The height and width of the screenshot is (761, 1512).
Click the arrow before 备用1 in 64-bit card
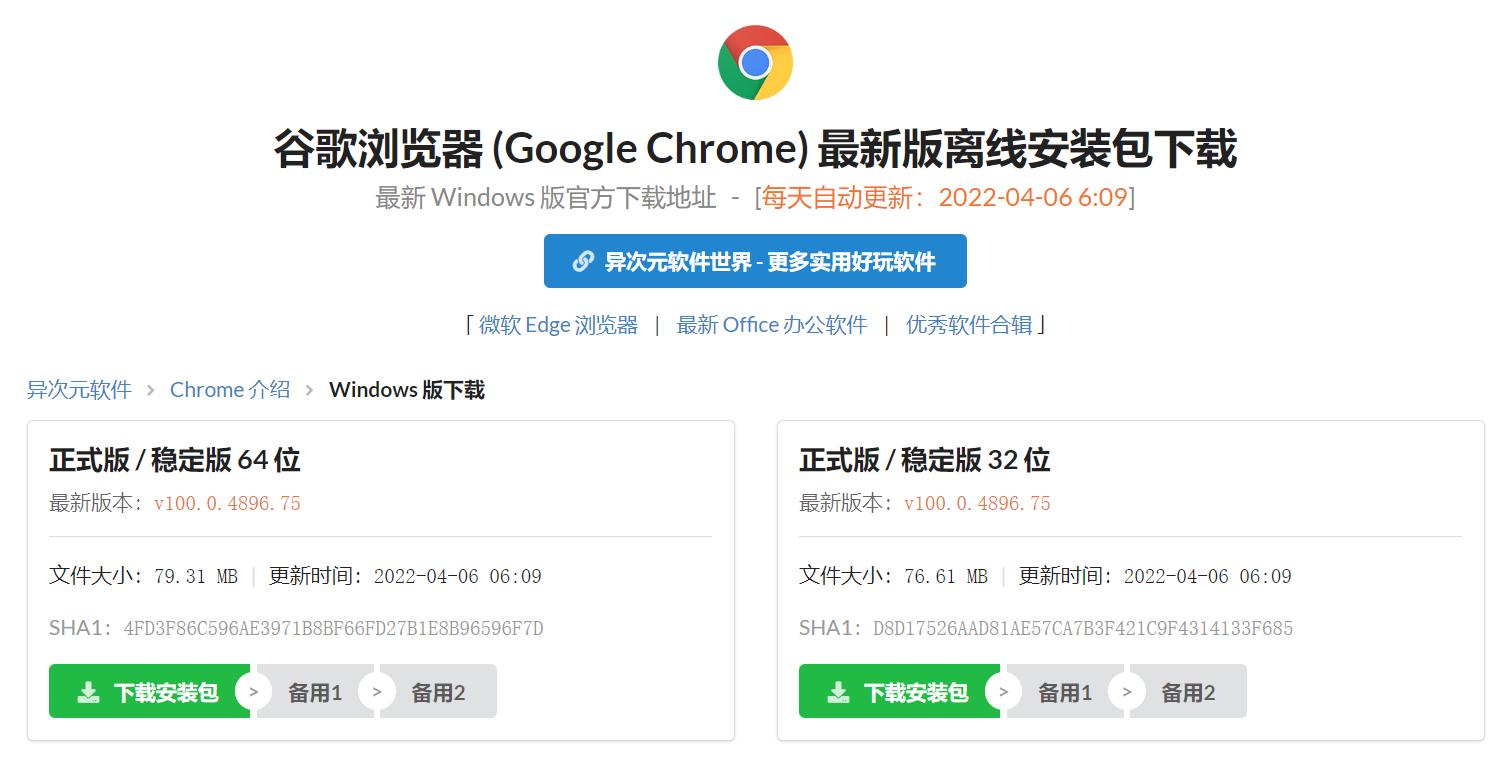(x=254, y=692)
